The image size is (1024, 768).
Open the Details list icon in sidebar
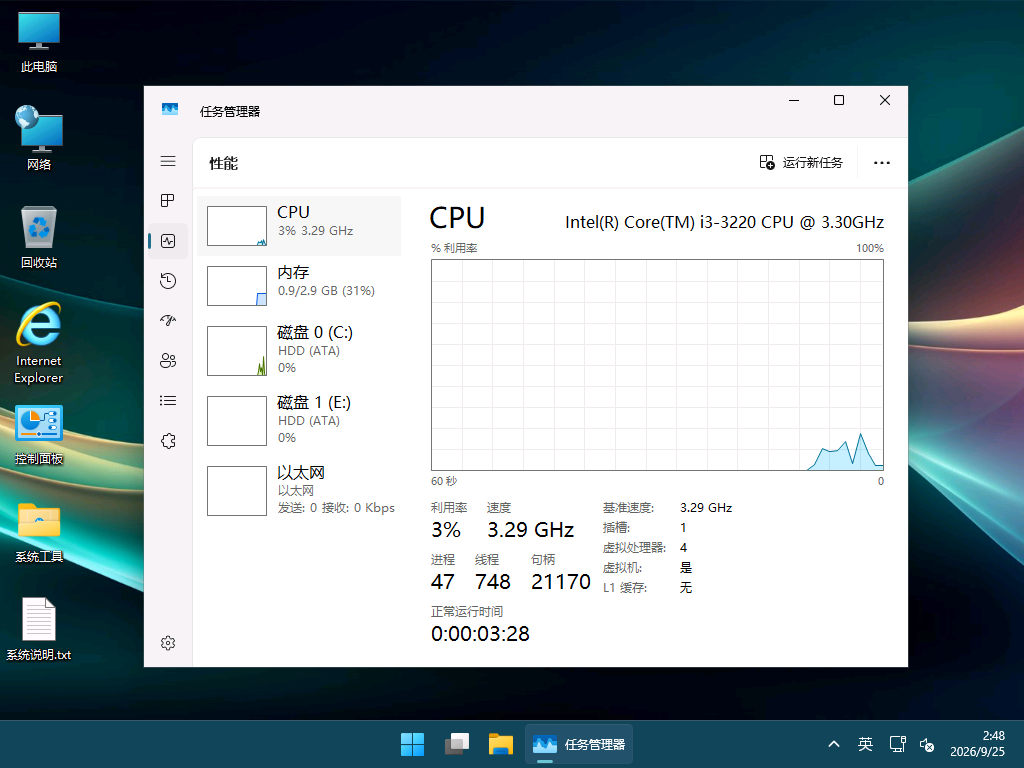click(x=168, y=400)
